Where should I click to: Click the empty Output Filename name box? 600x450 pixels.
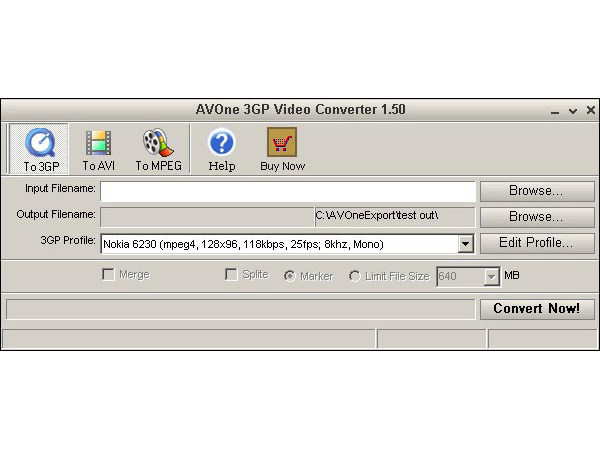tap(207, 217)
